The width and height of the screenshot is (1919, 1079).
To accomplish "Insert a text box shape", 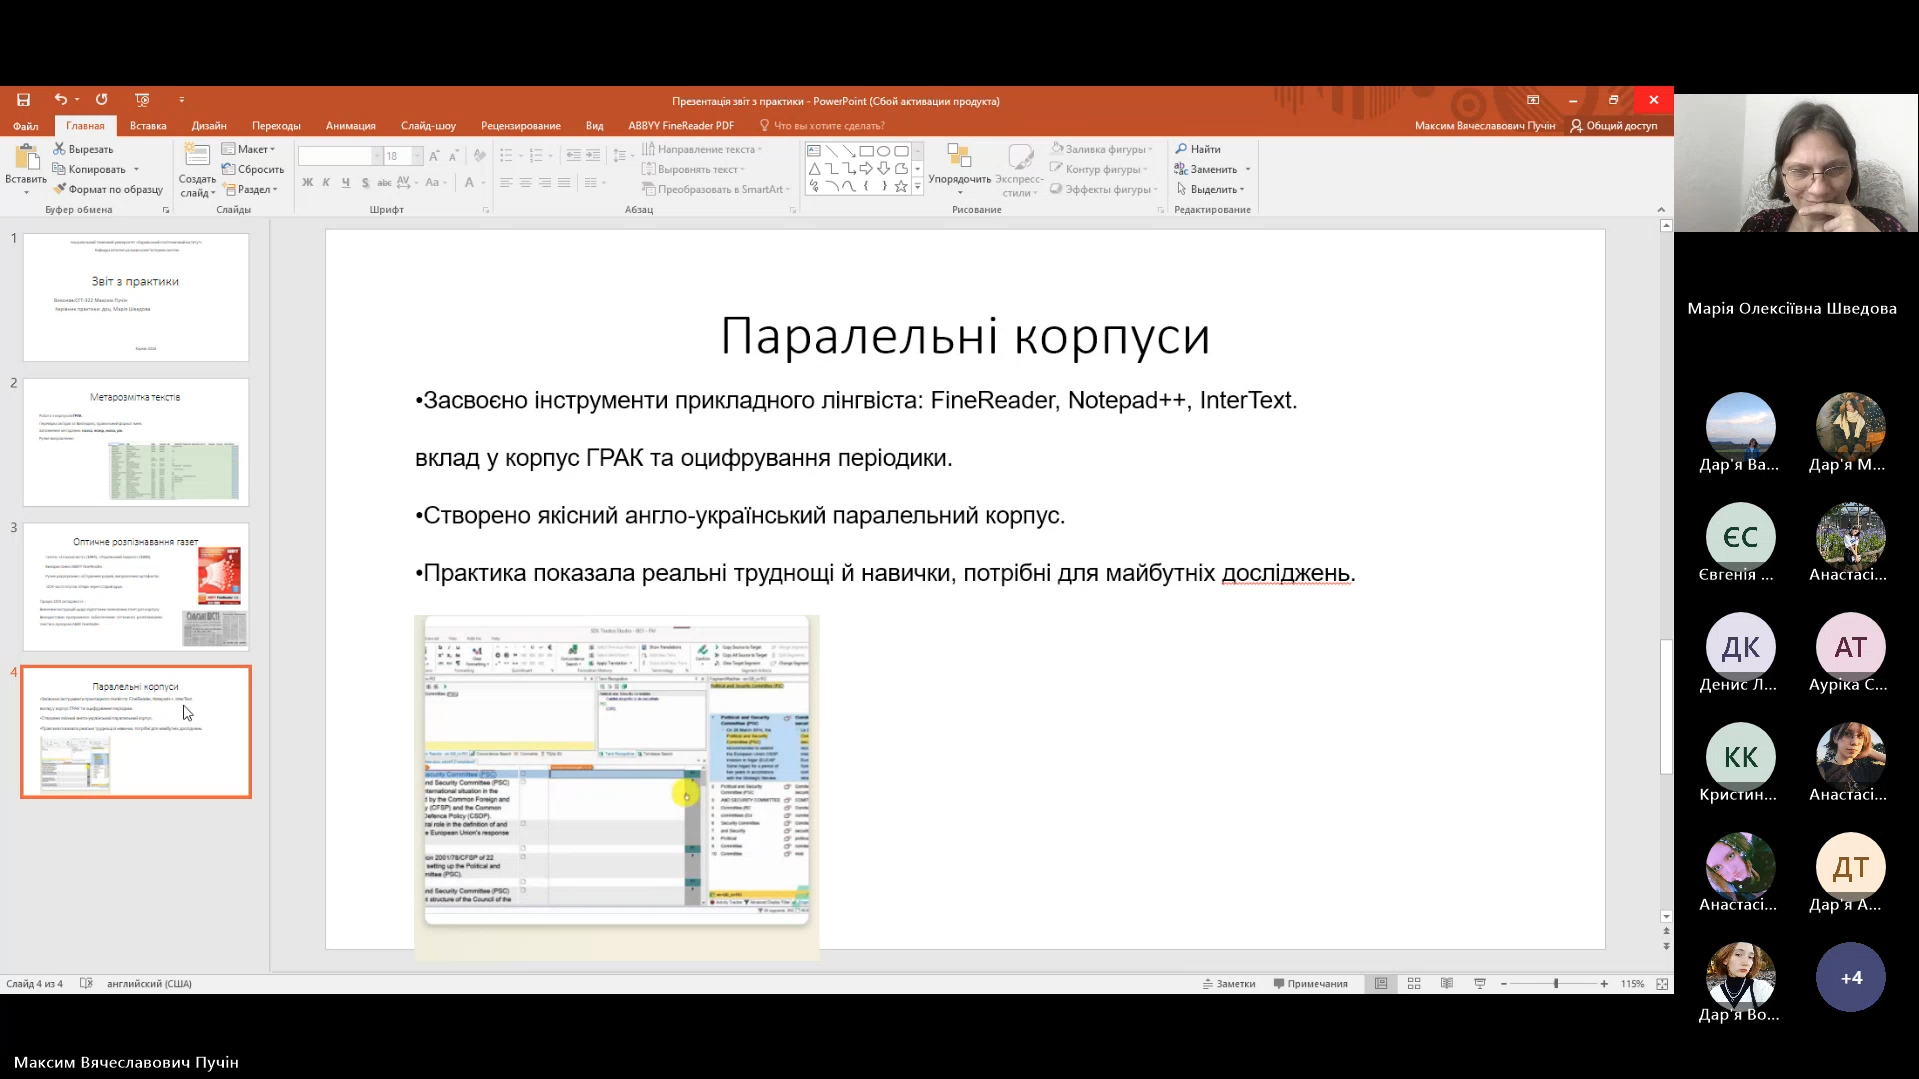I will 814,151.
